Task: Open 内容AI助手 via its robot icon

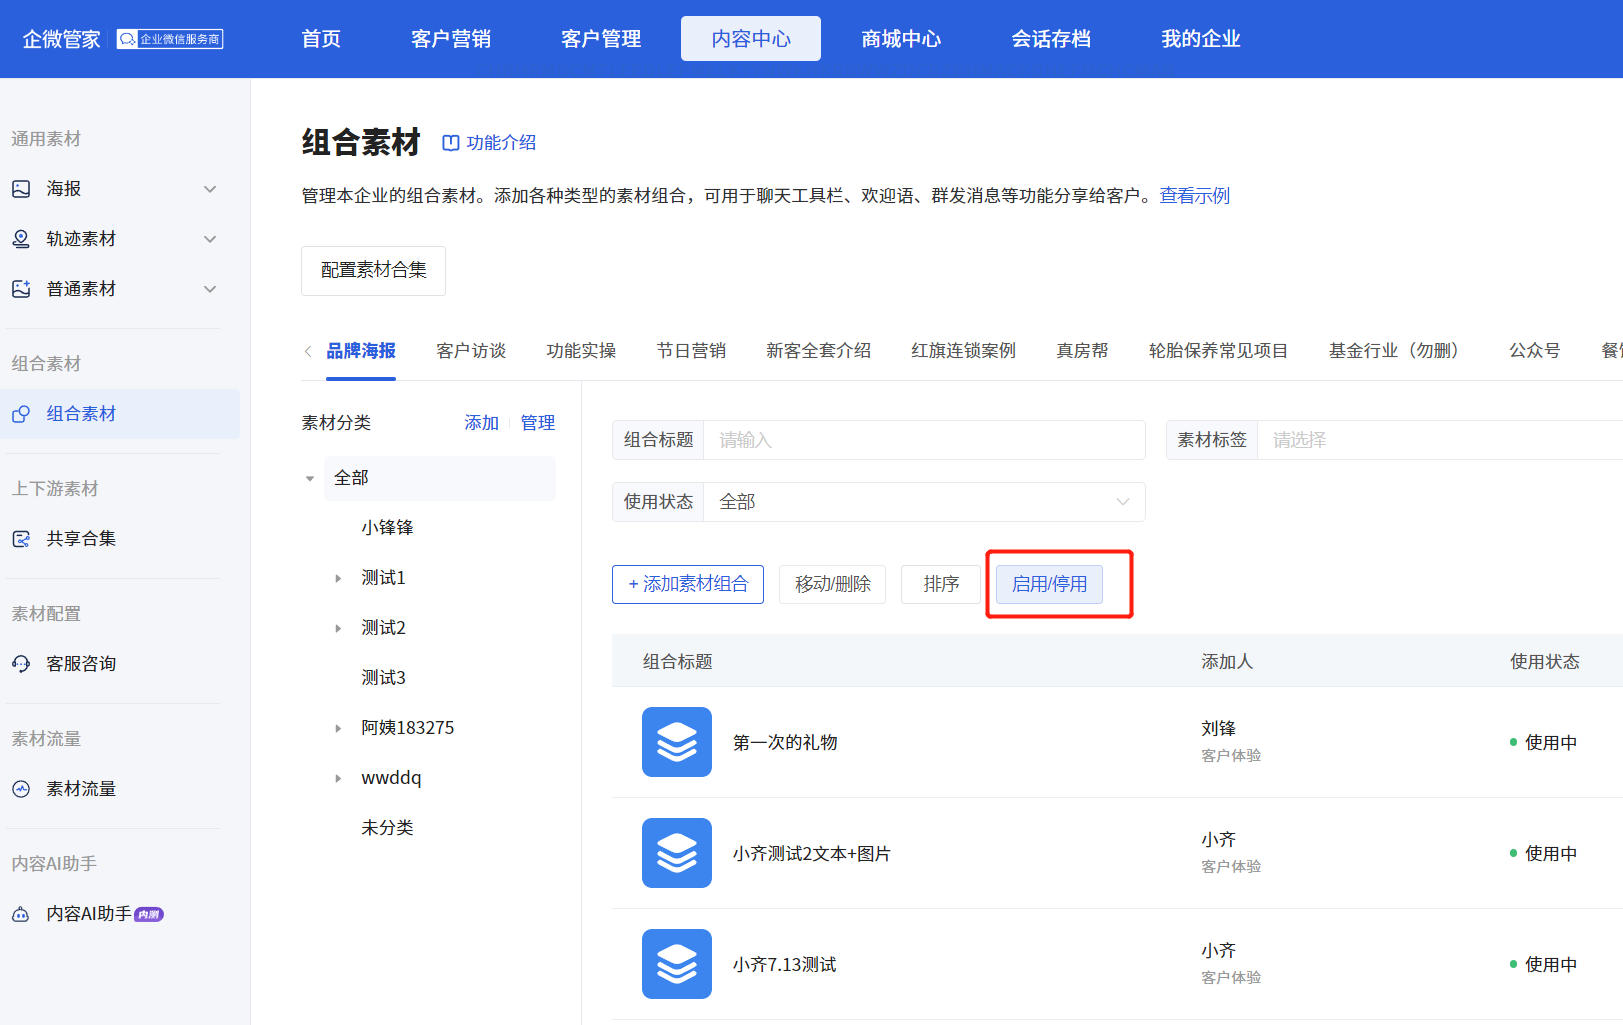Action: [21, 914]
